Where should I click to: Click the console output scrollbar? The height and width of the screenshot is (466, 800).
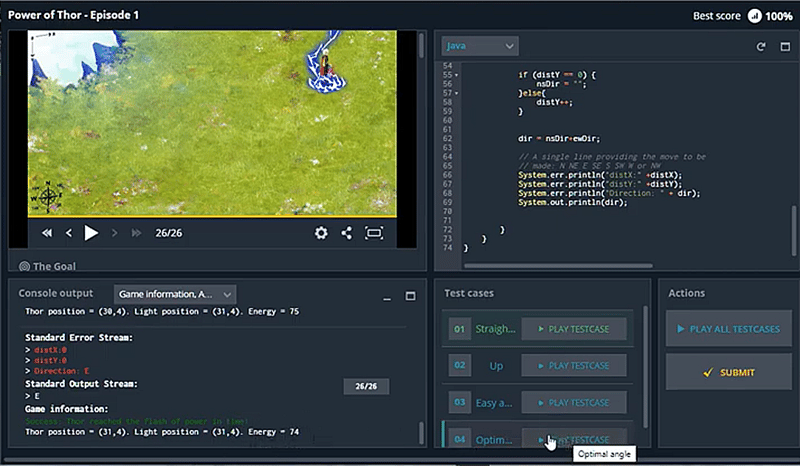tap(421, 433)
